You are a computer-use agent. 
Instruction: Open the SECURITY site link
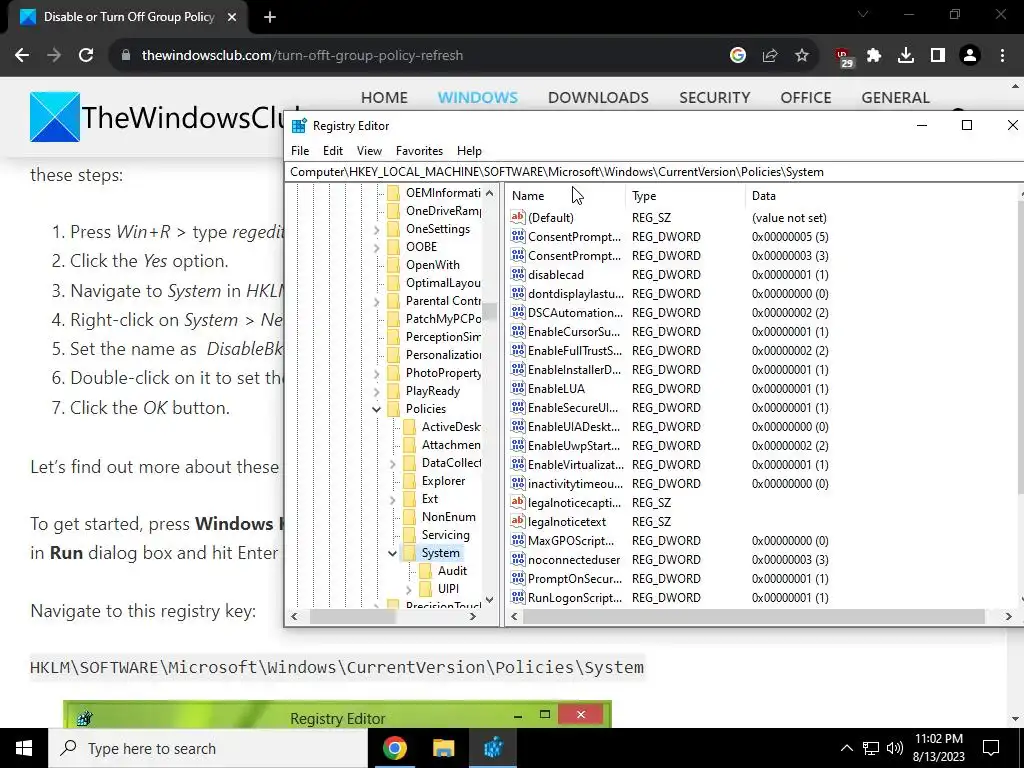coord(714,97)
